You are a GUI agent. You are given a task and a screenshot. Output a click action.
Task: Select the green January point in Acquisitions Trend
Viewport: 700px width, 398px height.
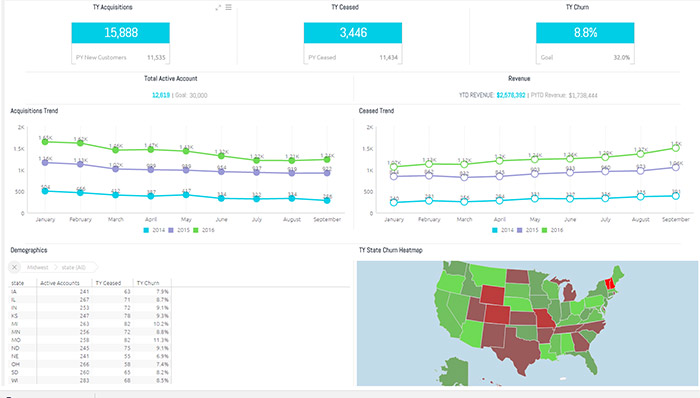(x=45, y=142)
